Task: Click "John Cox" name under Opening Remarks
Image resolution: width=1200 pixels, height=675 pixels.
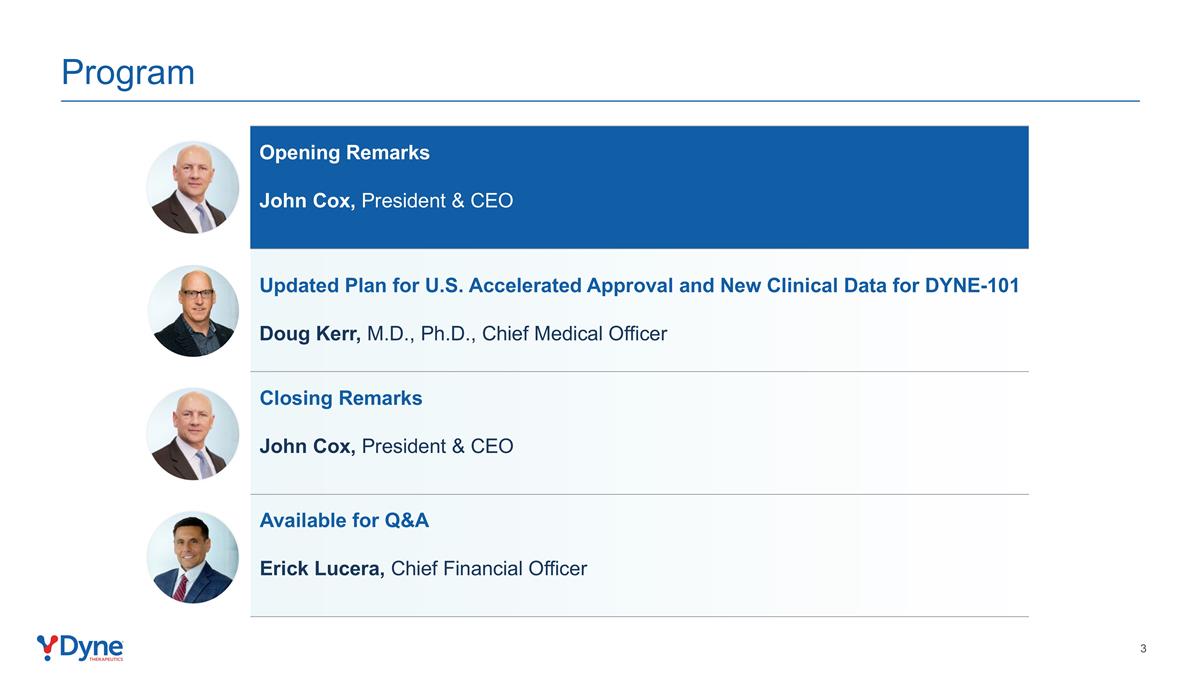Action: click(x=307, y=201)
